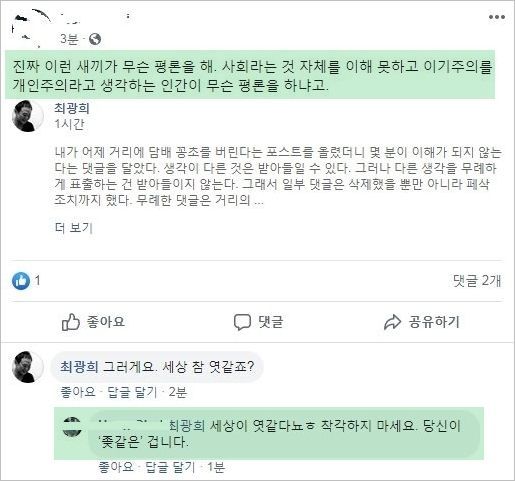Click the reply commenter's small avatar
This screenshot has height=481, width=515.
(x=72, y=427)
